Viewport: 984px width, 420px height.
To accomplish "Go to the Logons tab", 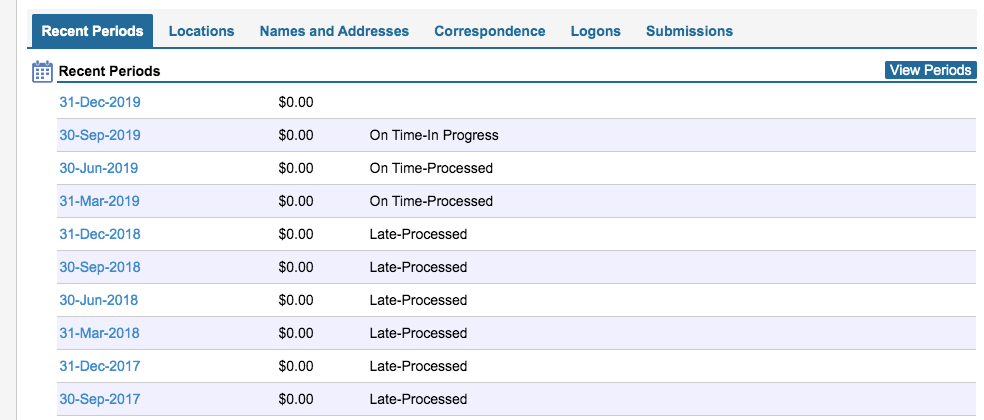I will [596, 31].
